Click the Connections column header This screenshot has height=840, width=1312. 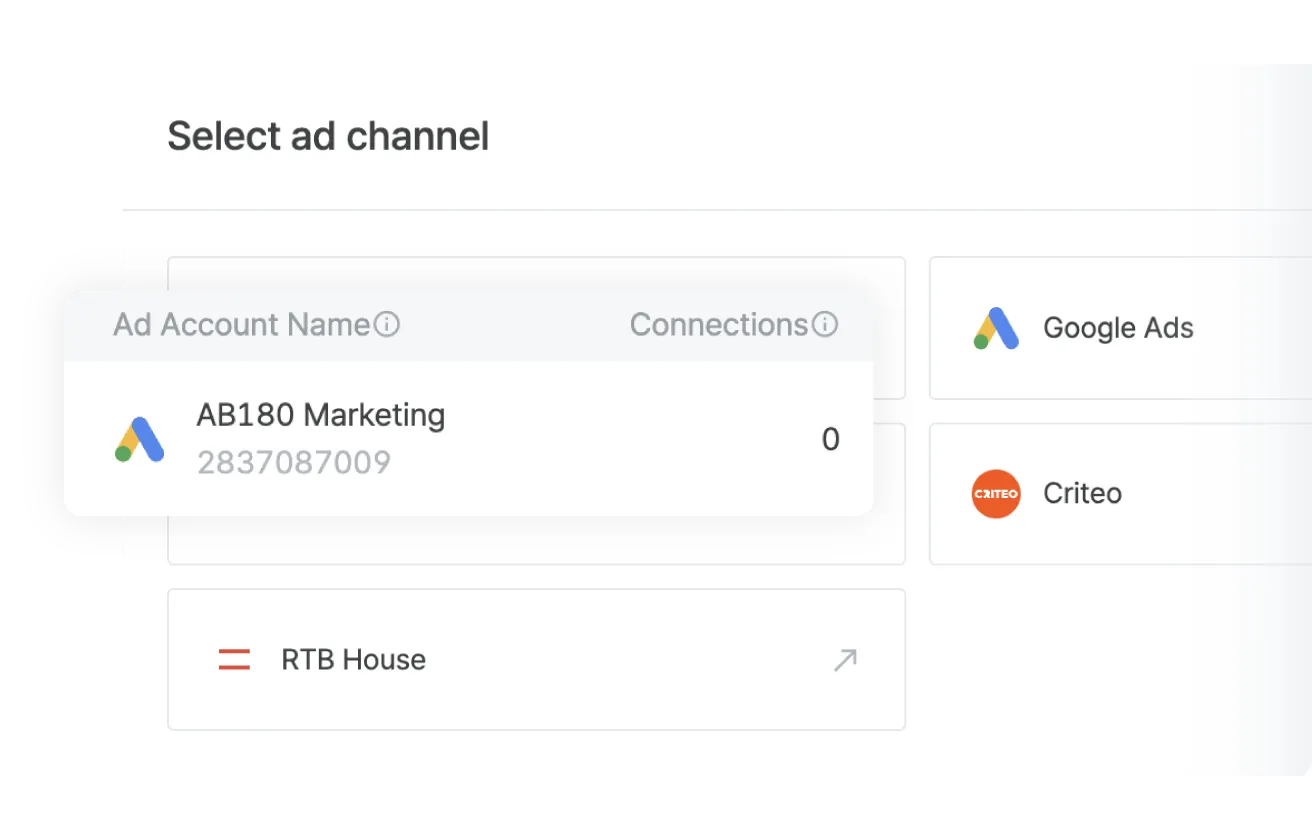tap(718, 324)
